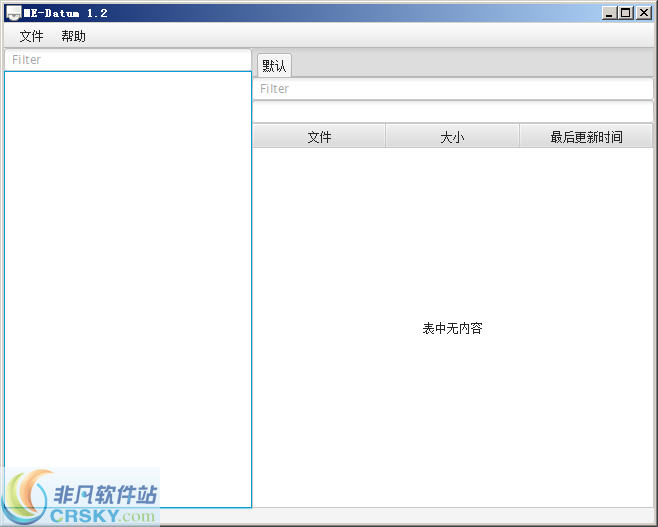The image size is (658, 527).
Task: Focus the left panel Filter field
Action: [x=128, y=60]
